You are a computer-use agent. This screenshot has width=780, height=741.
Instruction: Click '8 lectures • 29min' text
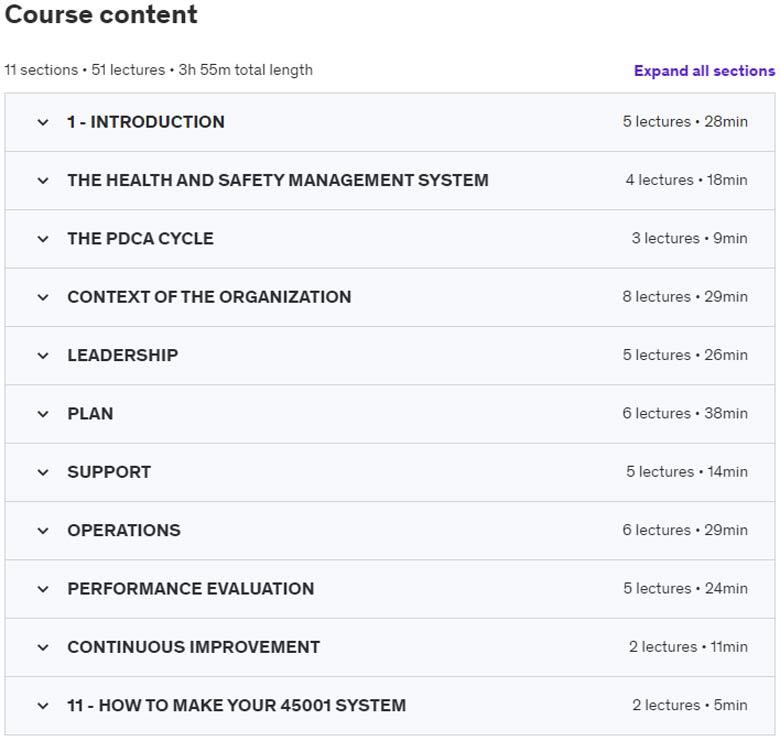point(685,297)
